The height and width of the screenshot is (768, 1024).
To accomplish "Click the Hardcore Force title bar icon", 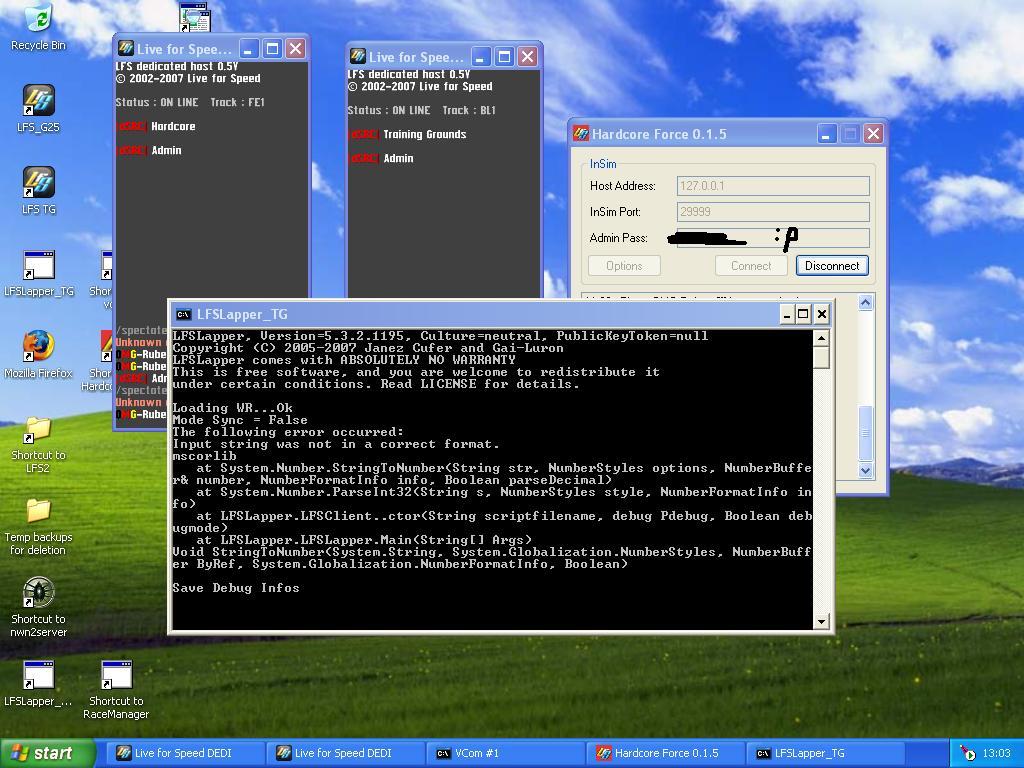I will click(581, 134).
